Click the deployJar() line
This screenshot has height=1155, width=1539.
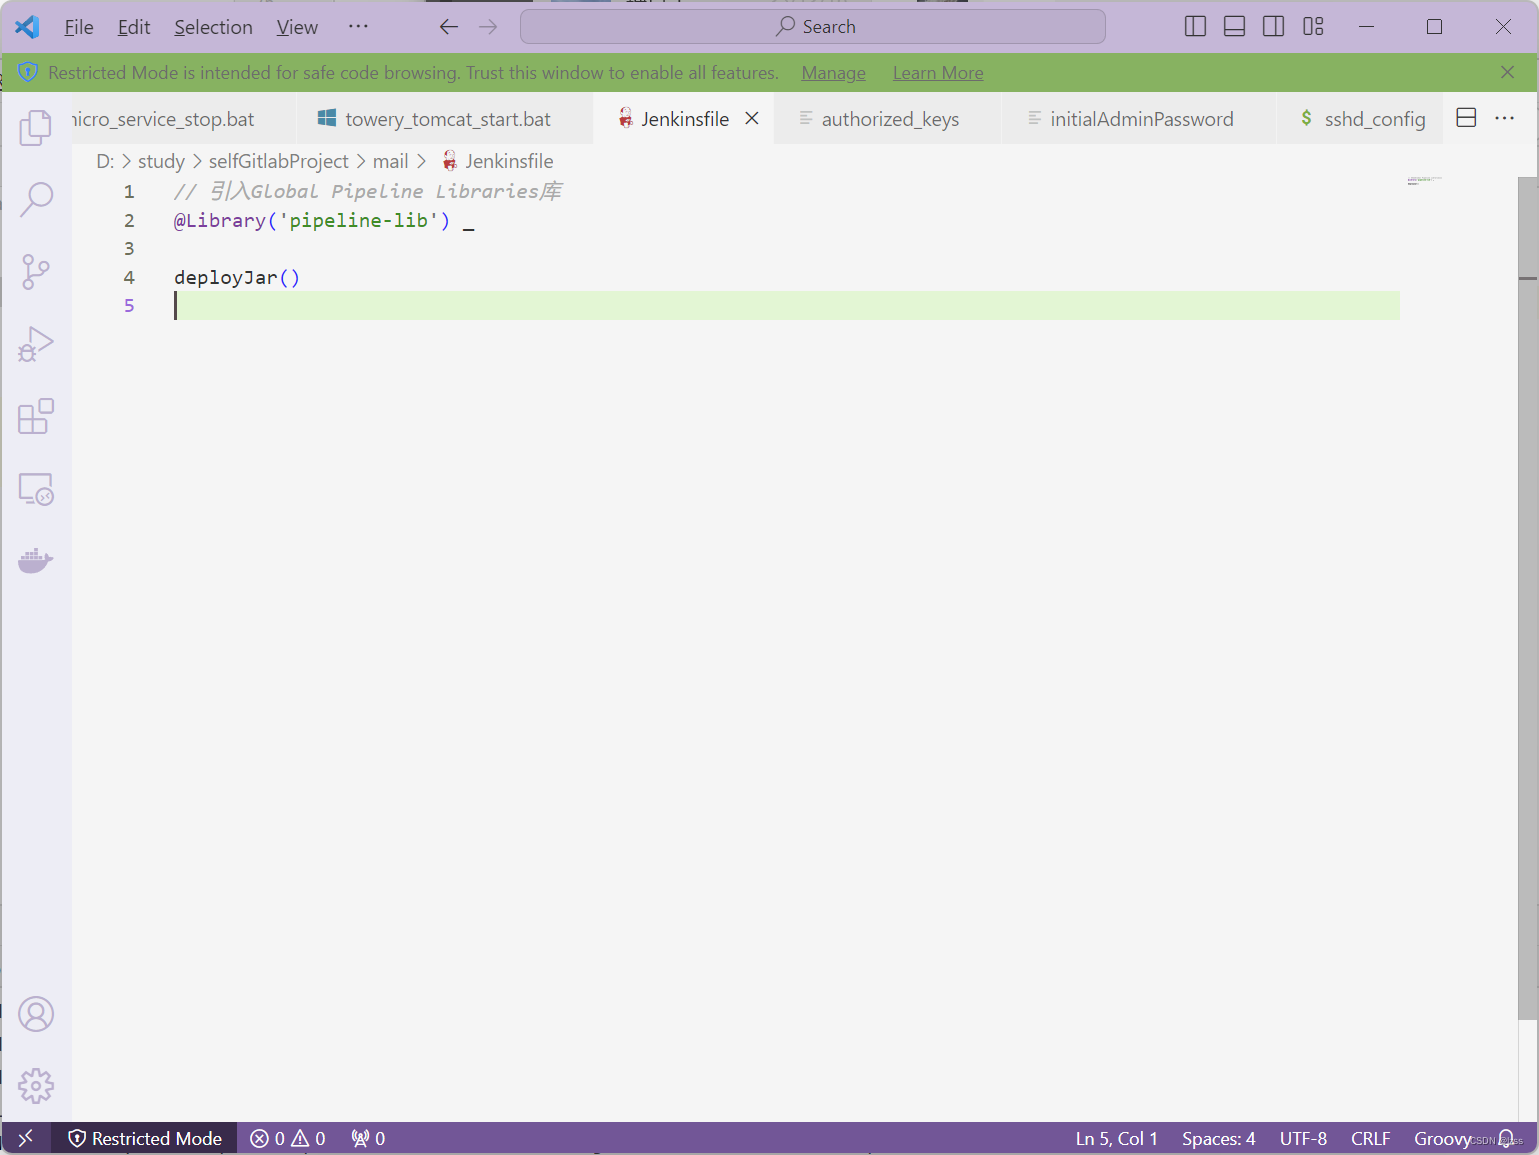[237, 277]
